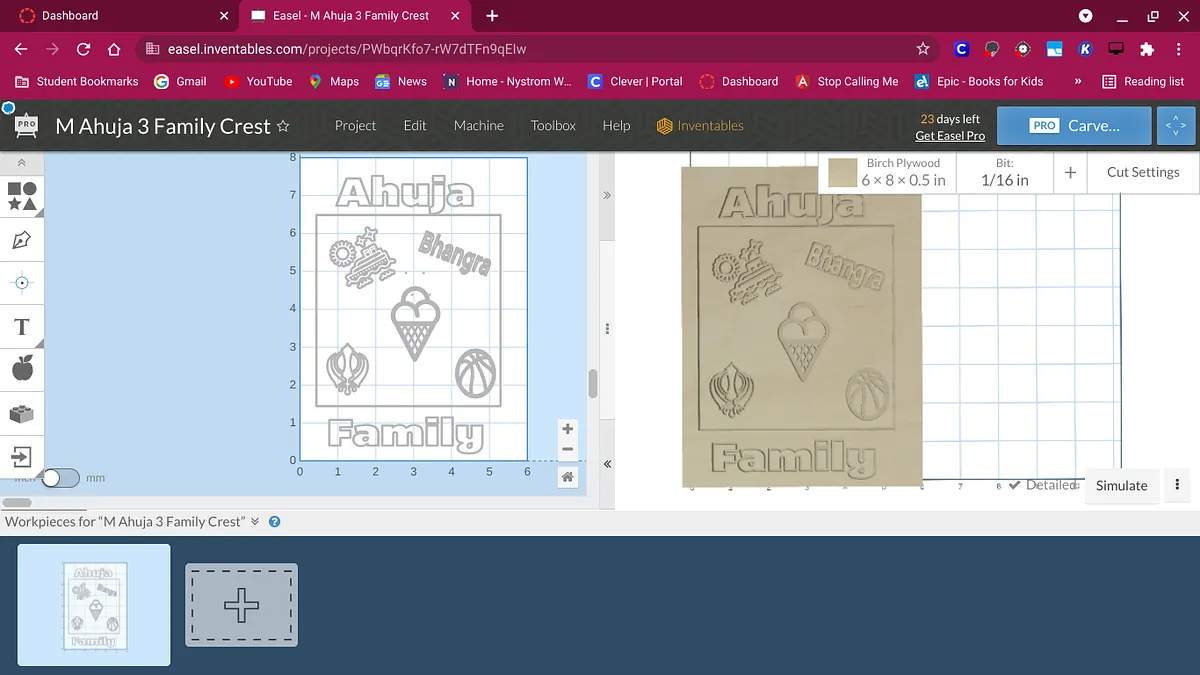Open the Gmail bookmark
The width and height of the screenshot is (1200, 675).
pos(180,81)
